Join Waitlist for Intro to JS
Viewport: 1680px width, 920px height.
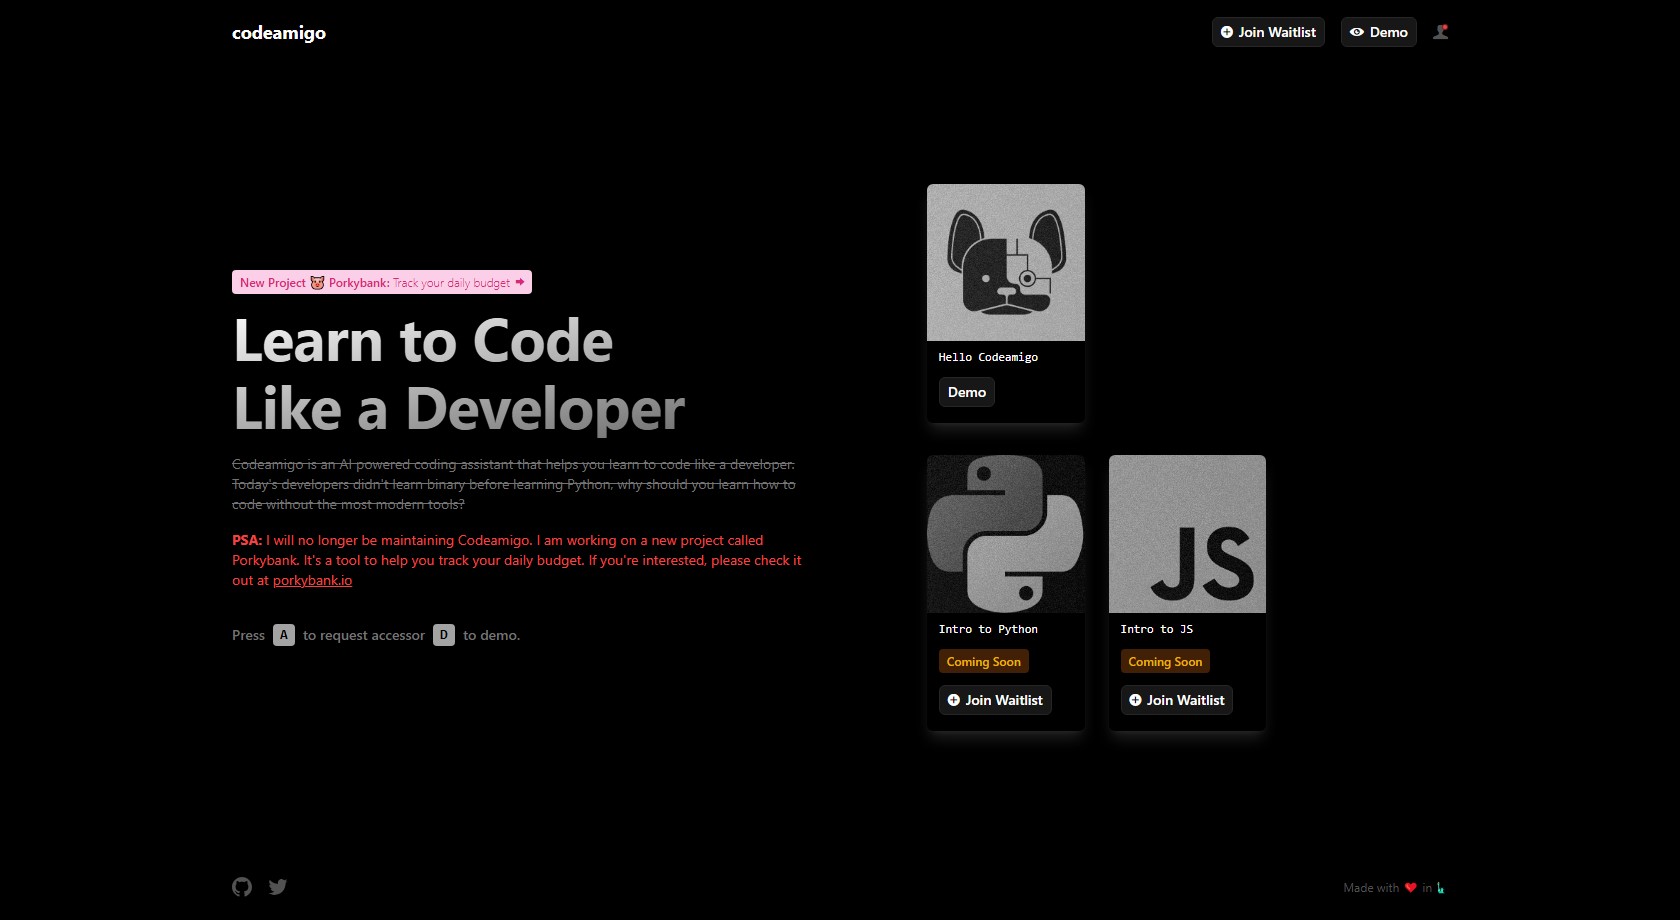(x=1176, y=700)
